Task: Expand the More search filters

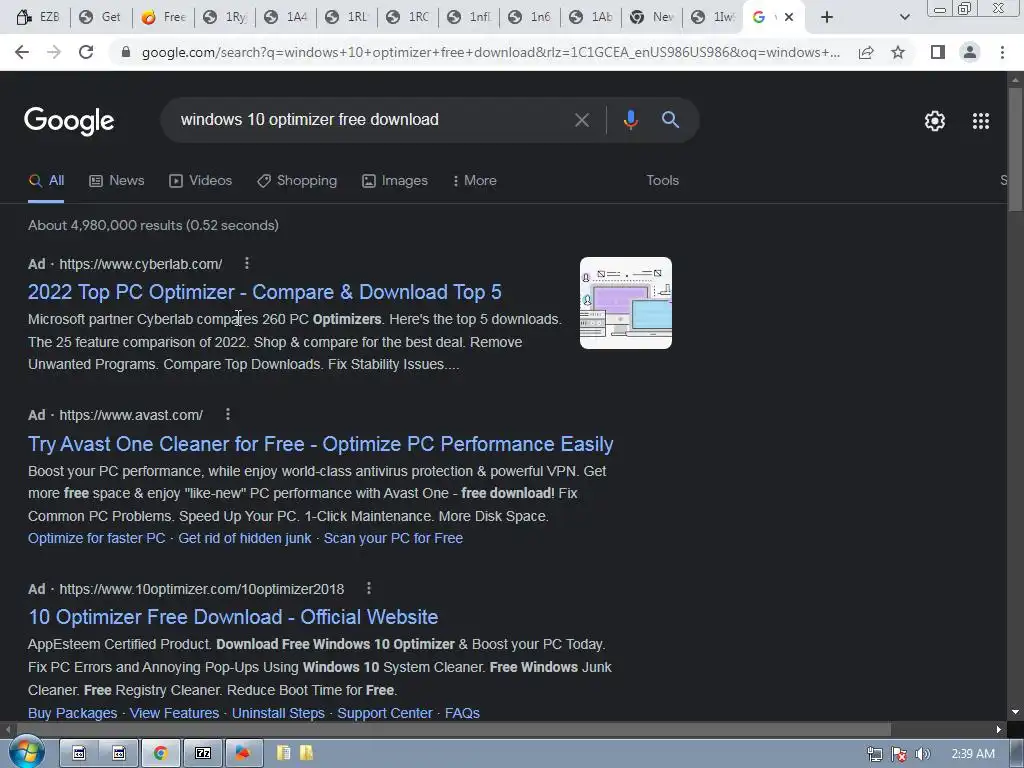Action: coord(474,180)
